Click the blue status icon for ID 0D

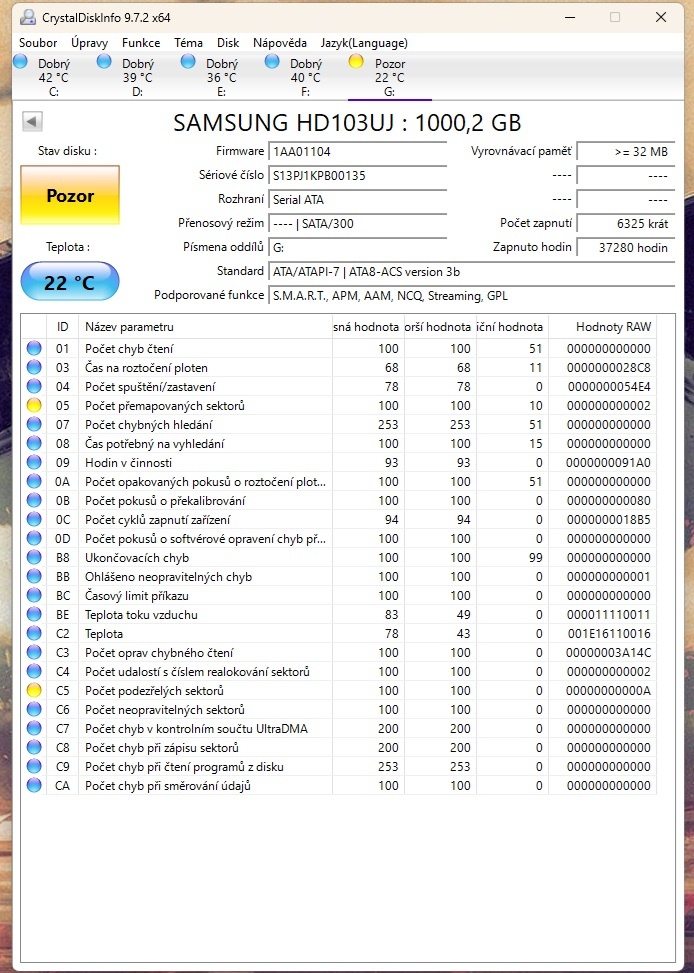click(x=34, y=539)
